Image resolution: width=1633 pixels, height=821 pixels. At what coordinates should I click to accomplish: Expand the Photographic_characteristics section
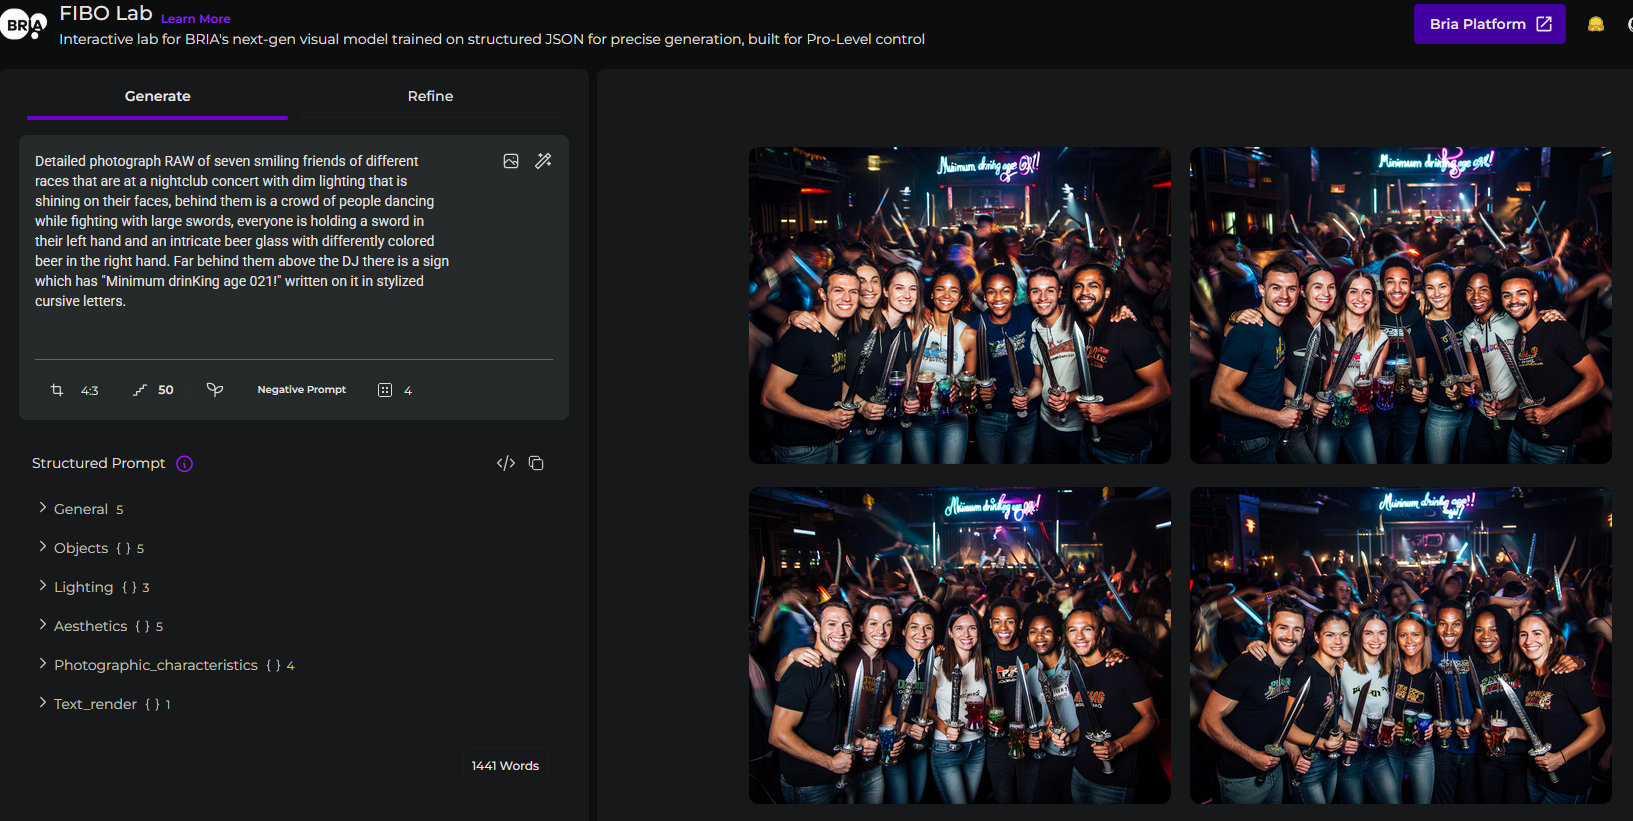(x=165, y=665)
